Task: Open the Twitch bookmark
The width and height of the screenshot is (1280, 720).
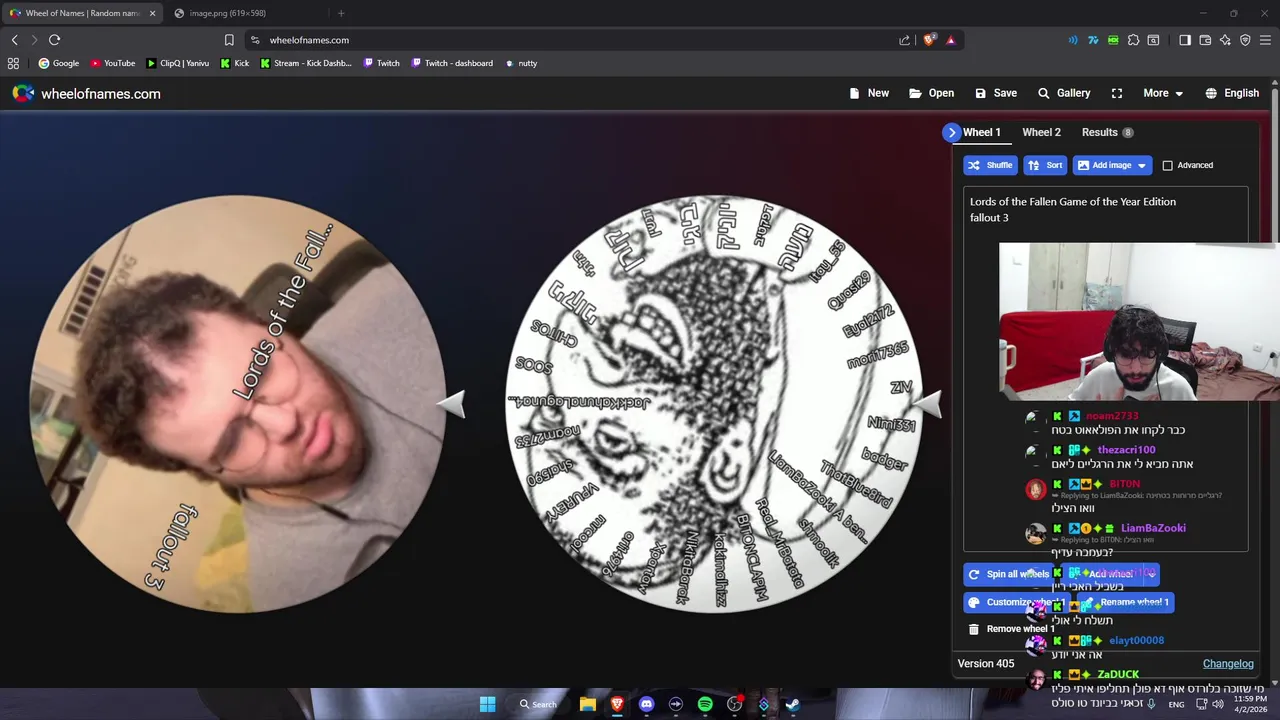Action: click(x=381, y=63)
